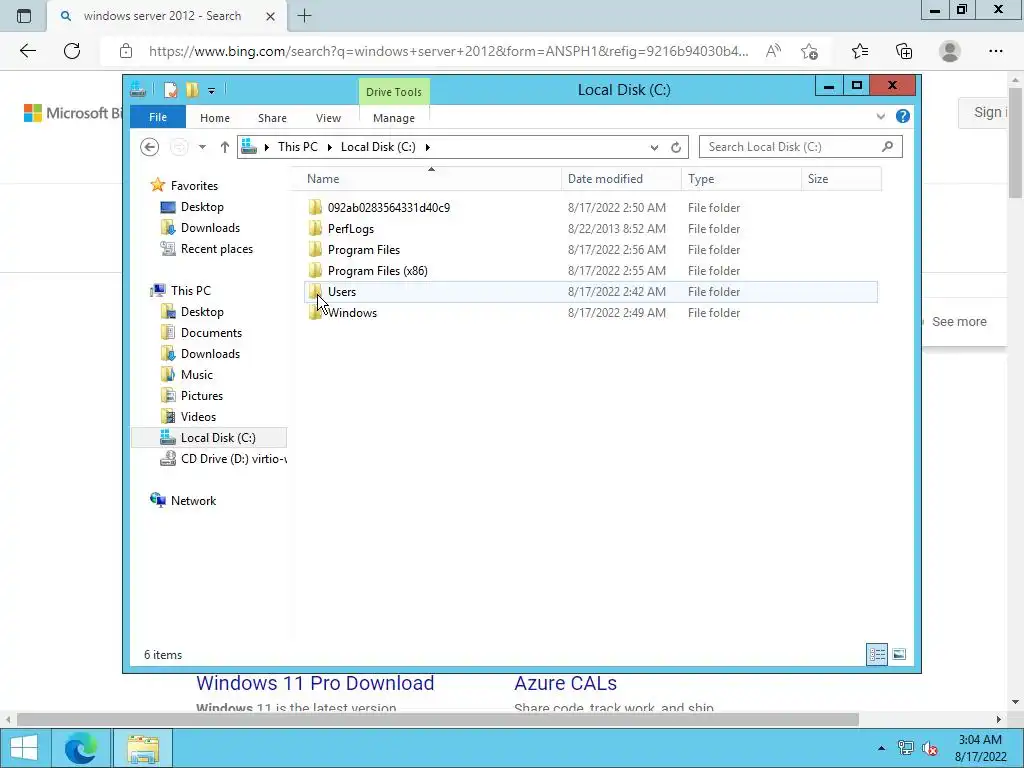The height and width of the screenshot is (768, 1024).
Task: Expand the address bar history dropdown
Action: click(x=654, y=148)
